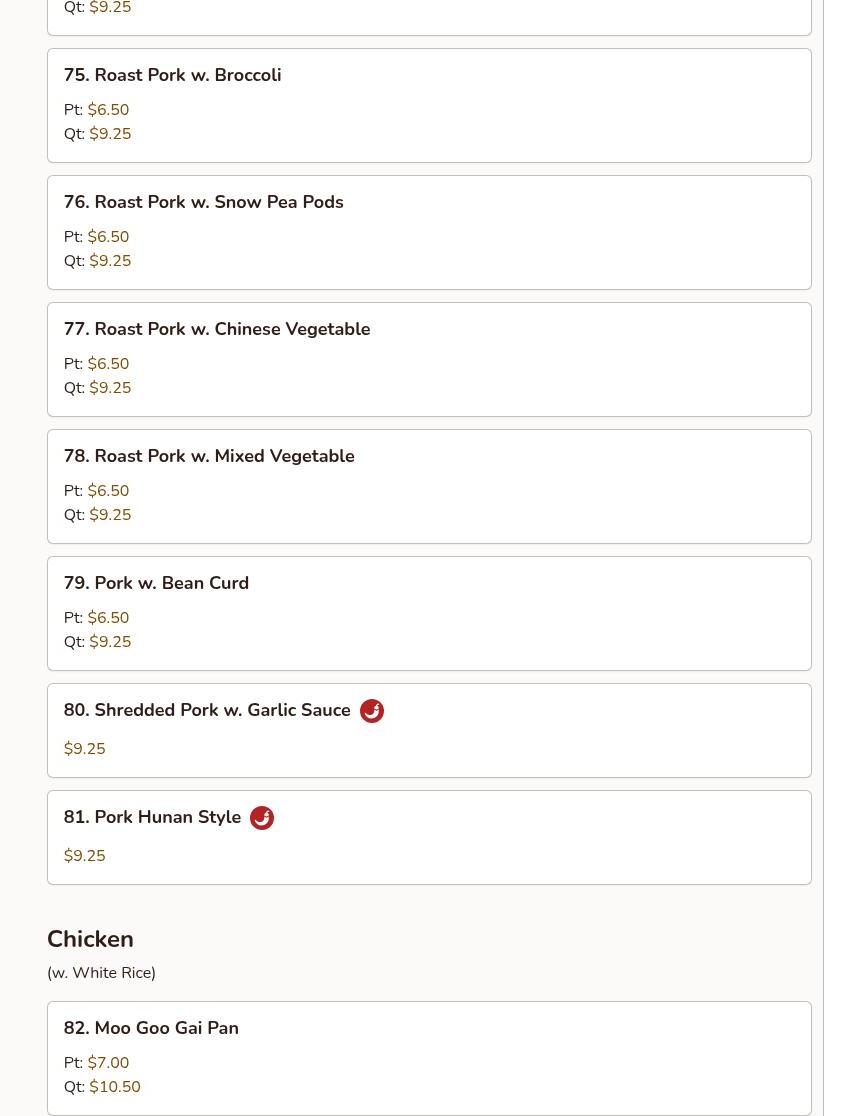
Task: Select 76. Roast Pork w. Snow Pea Pods
Action: [x=429, y=232]
